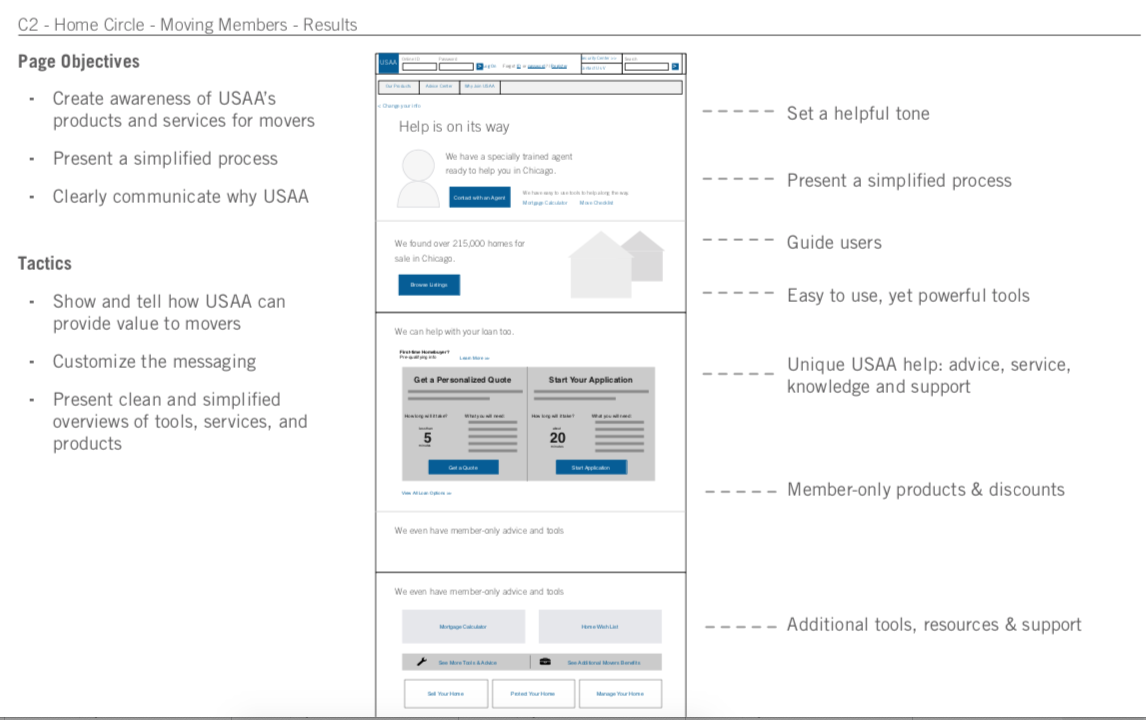Focus the Search input field
This screenshot has width=1146, height=720.
click(x=647, y=67)
